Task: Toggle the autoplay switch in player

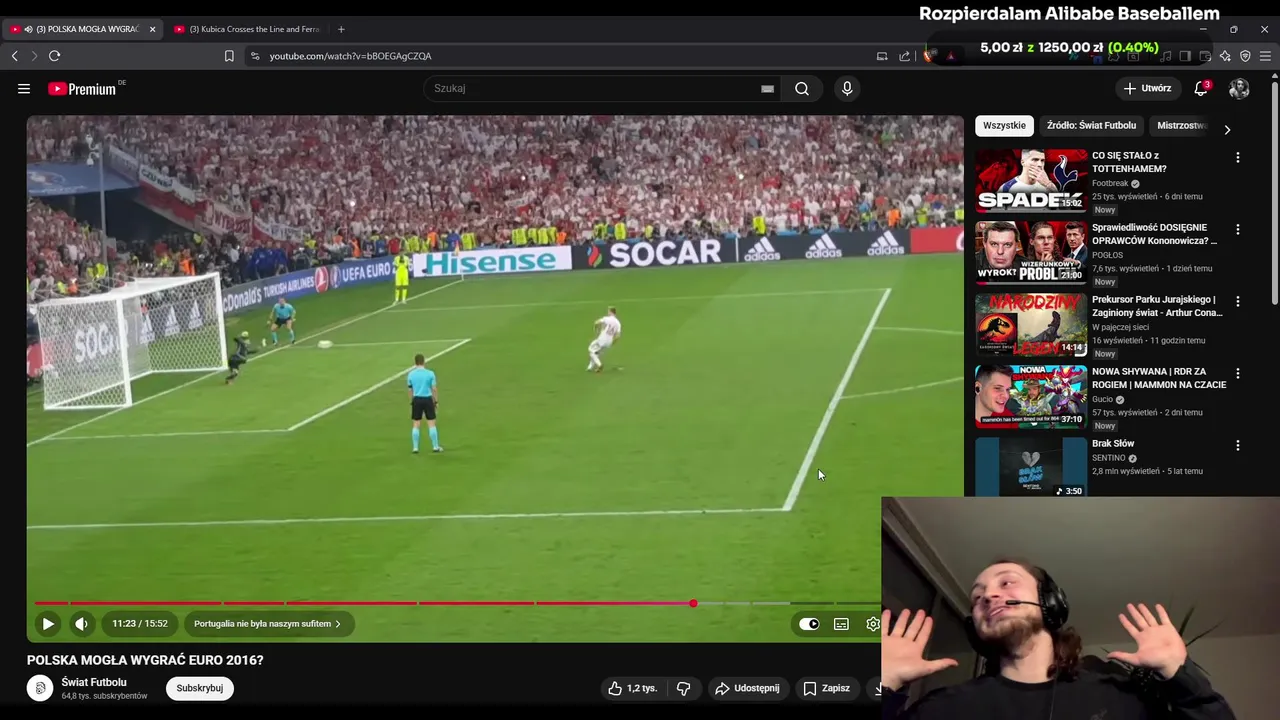Action: (809, 624)
